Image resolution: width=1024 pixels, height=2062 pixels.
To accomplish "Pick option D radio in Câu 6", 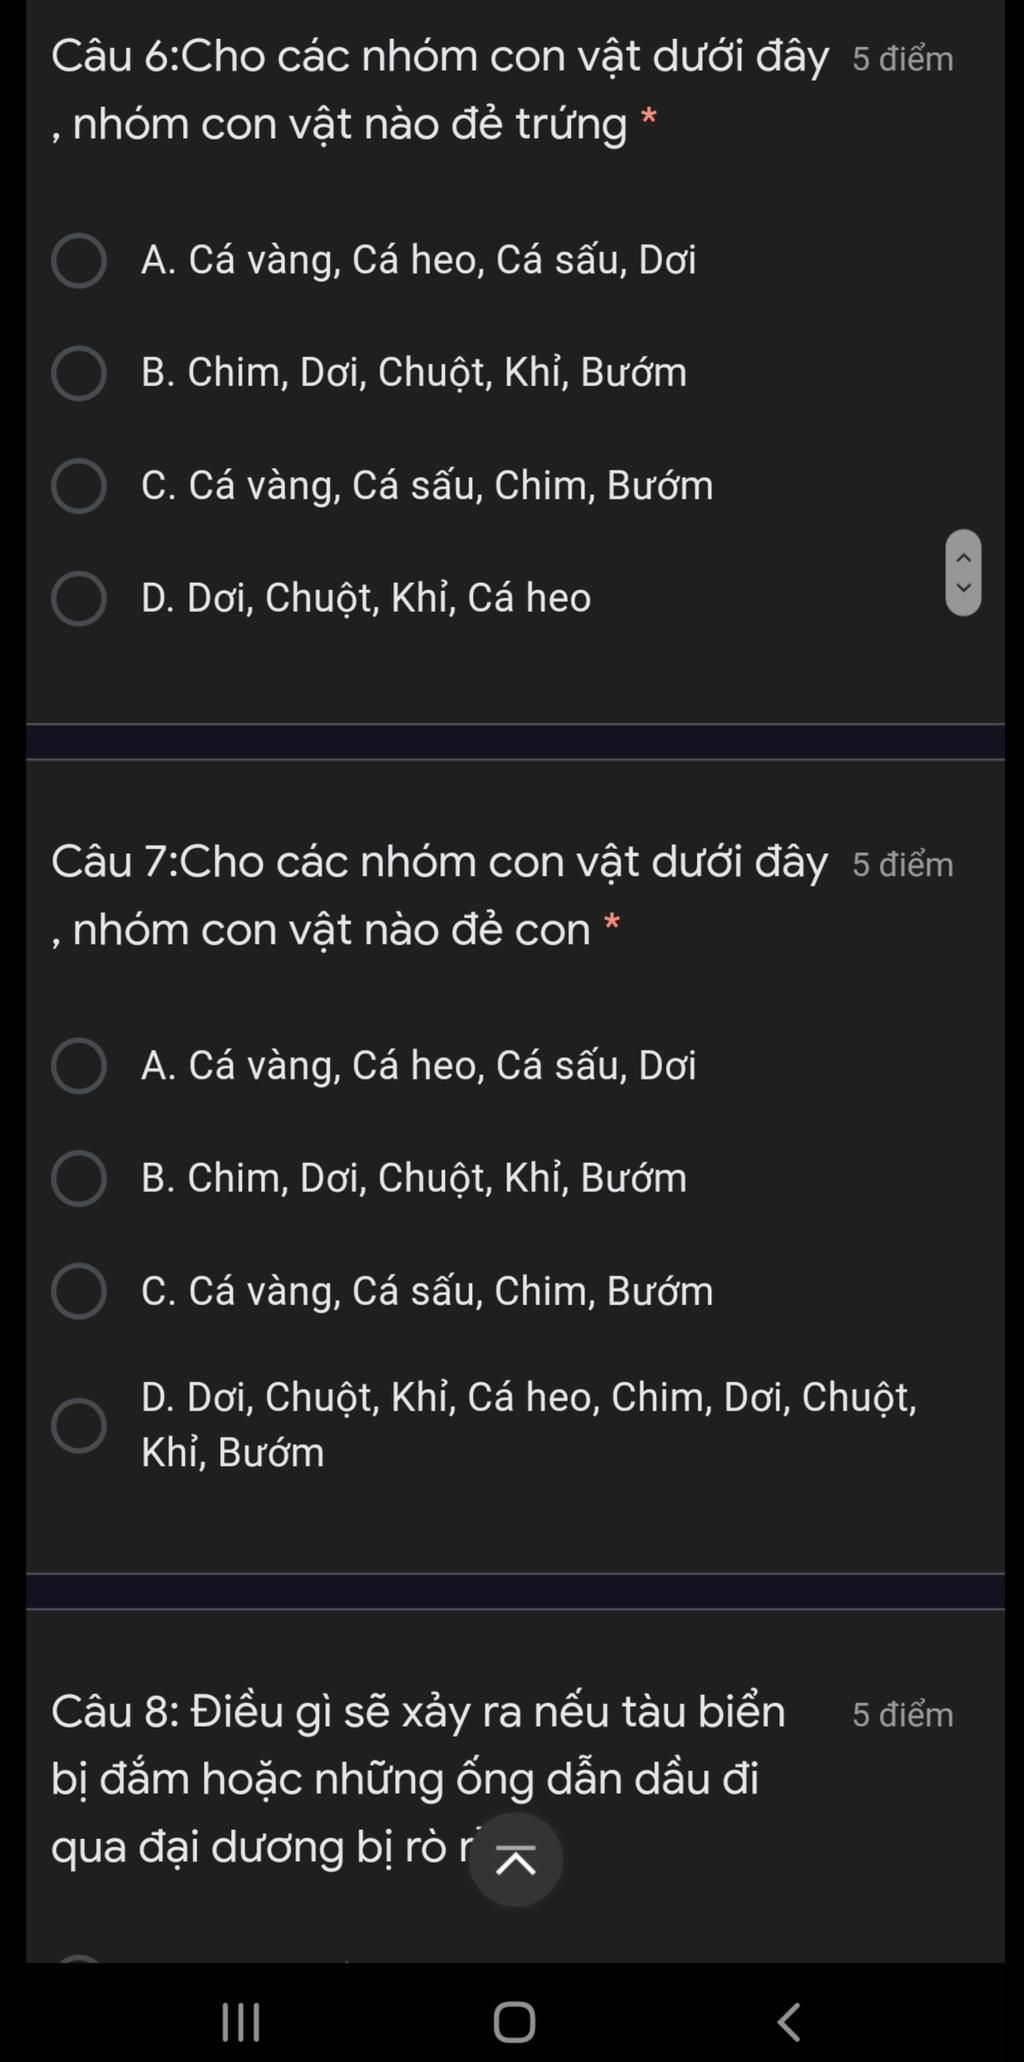I will click(x=79, y=599).
